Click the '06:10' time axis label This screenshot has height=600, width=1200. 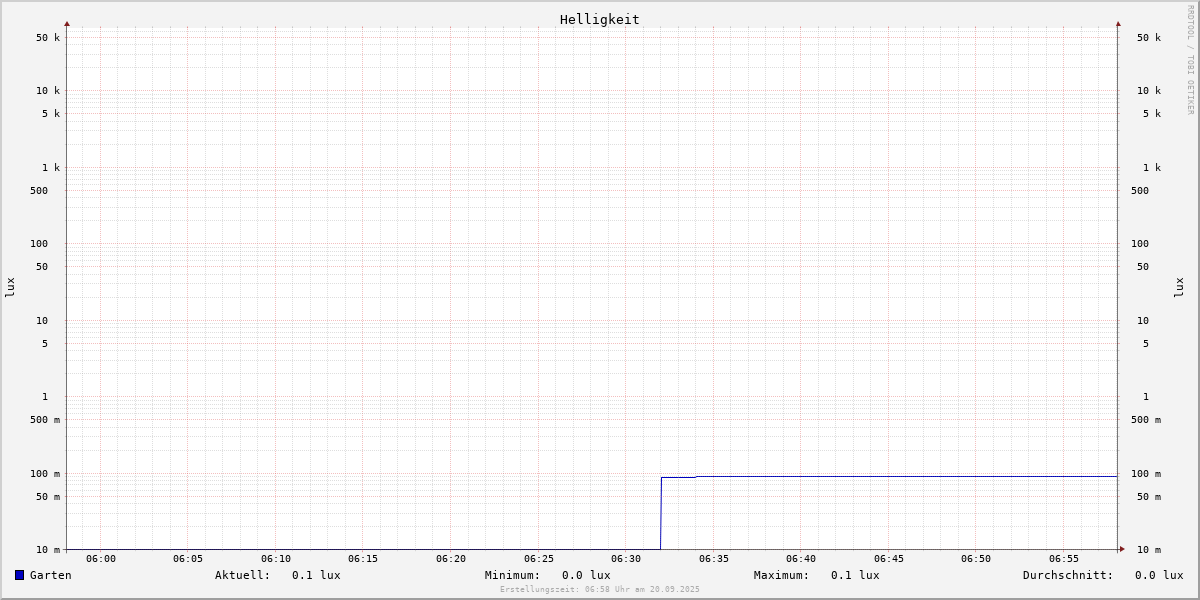coord(276,559)
